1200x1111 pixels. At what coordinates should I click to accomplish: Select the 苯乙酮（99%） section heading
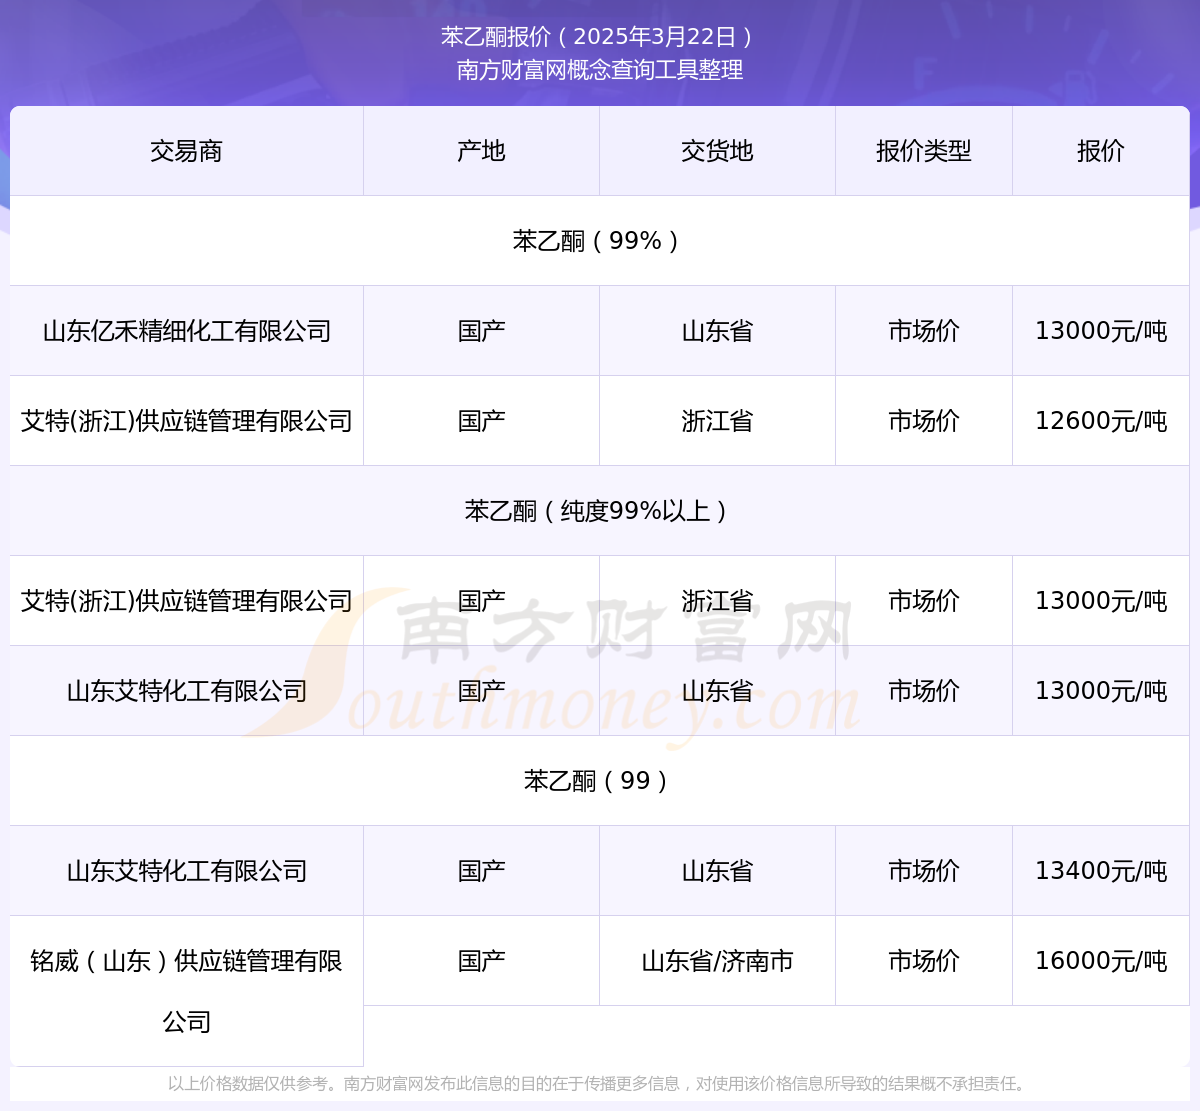(600, 241)
